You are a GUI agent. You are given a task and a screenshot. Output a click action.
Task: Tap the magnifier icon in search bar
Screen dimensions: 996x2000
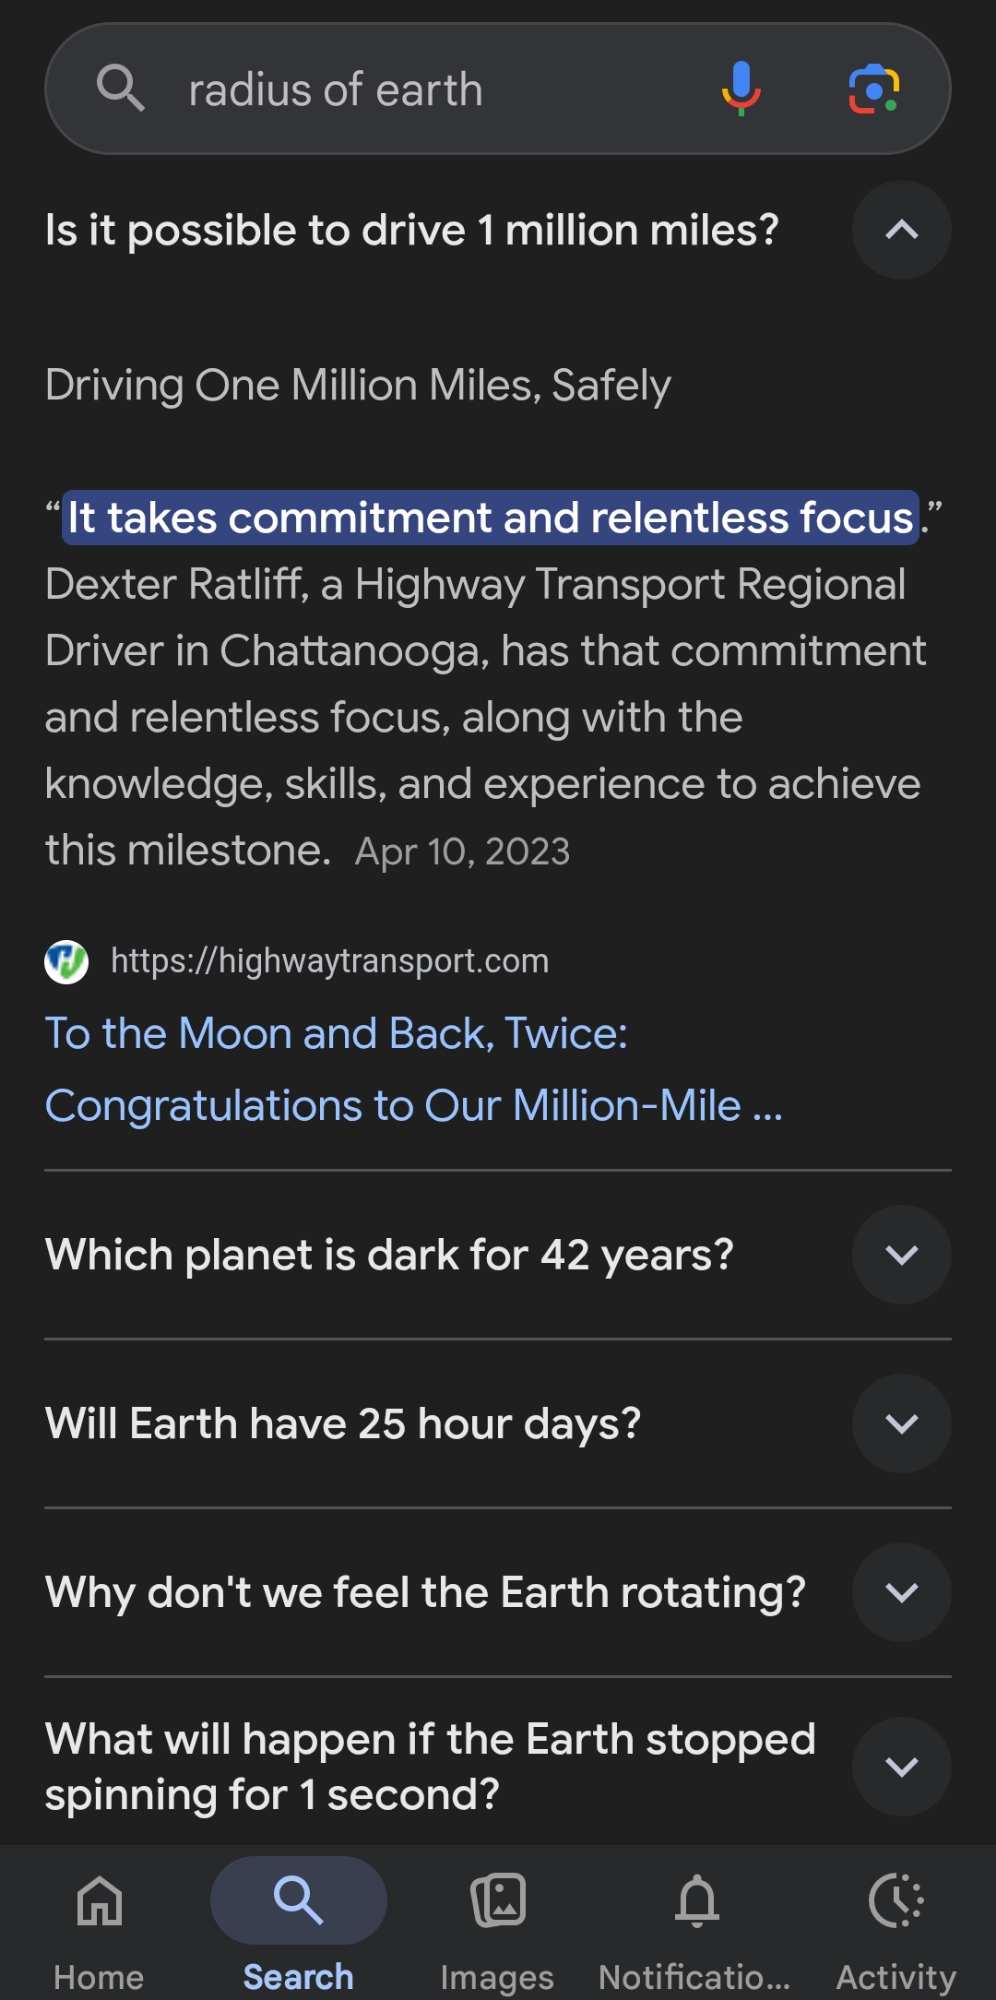[121, 89]
